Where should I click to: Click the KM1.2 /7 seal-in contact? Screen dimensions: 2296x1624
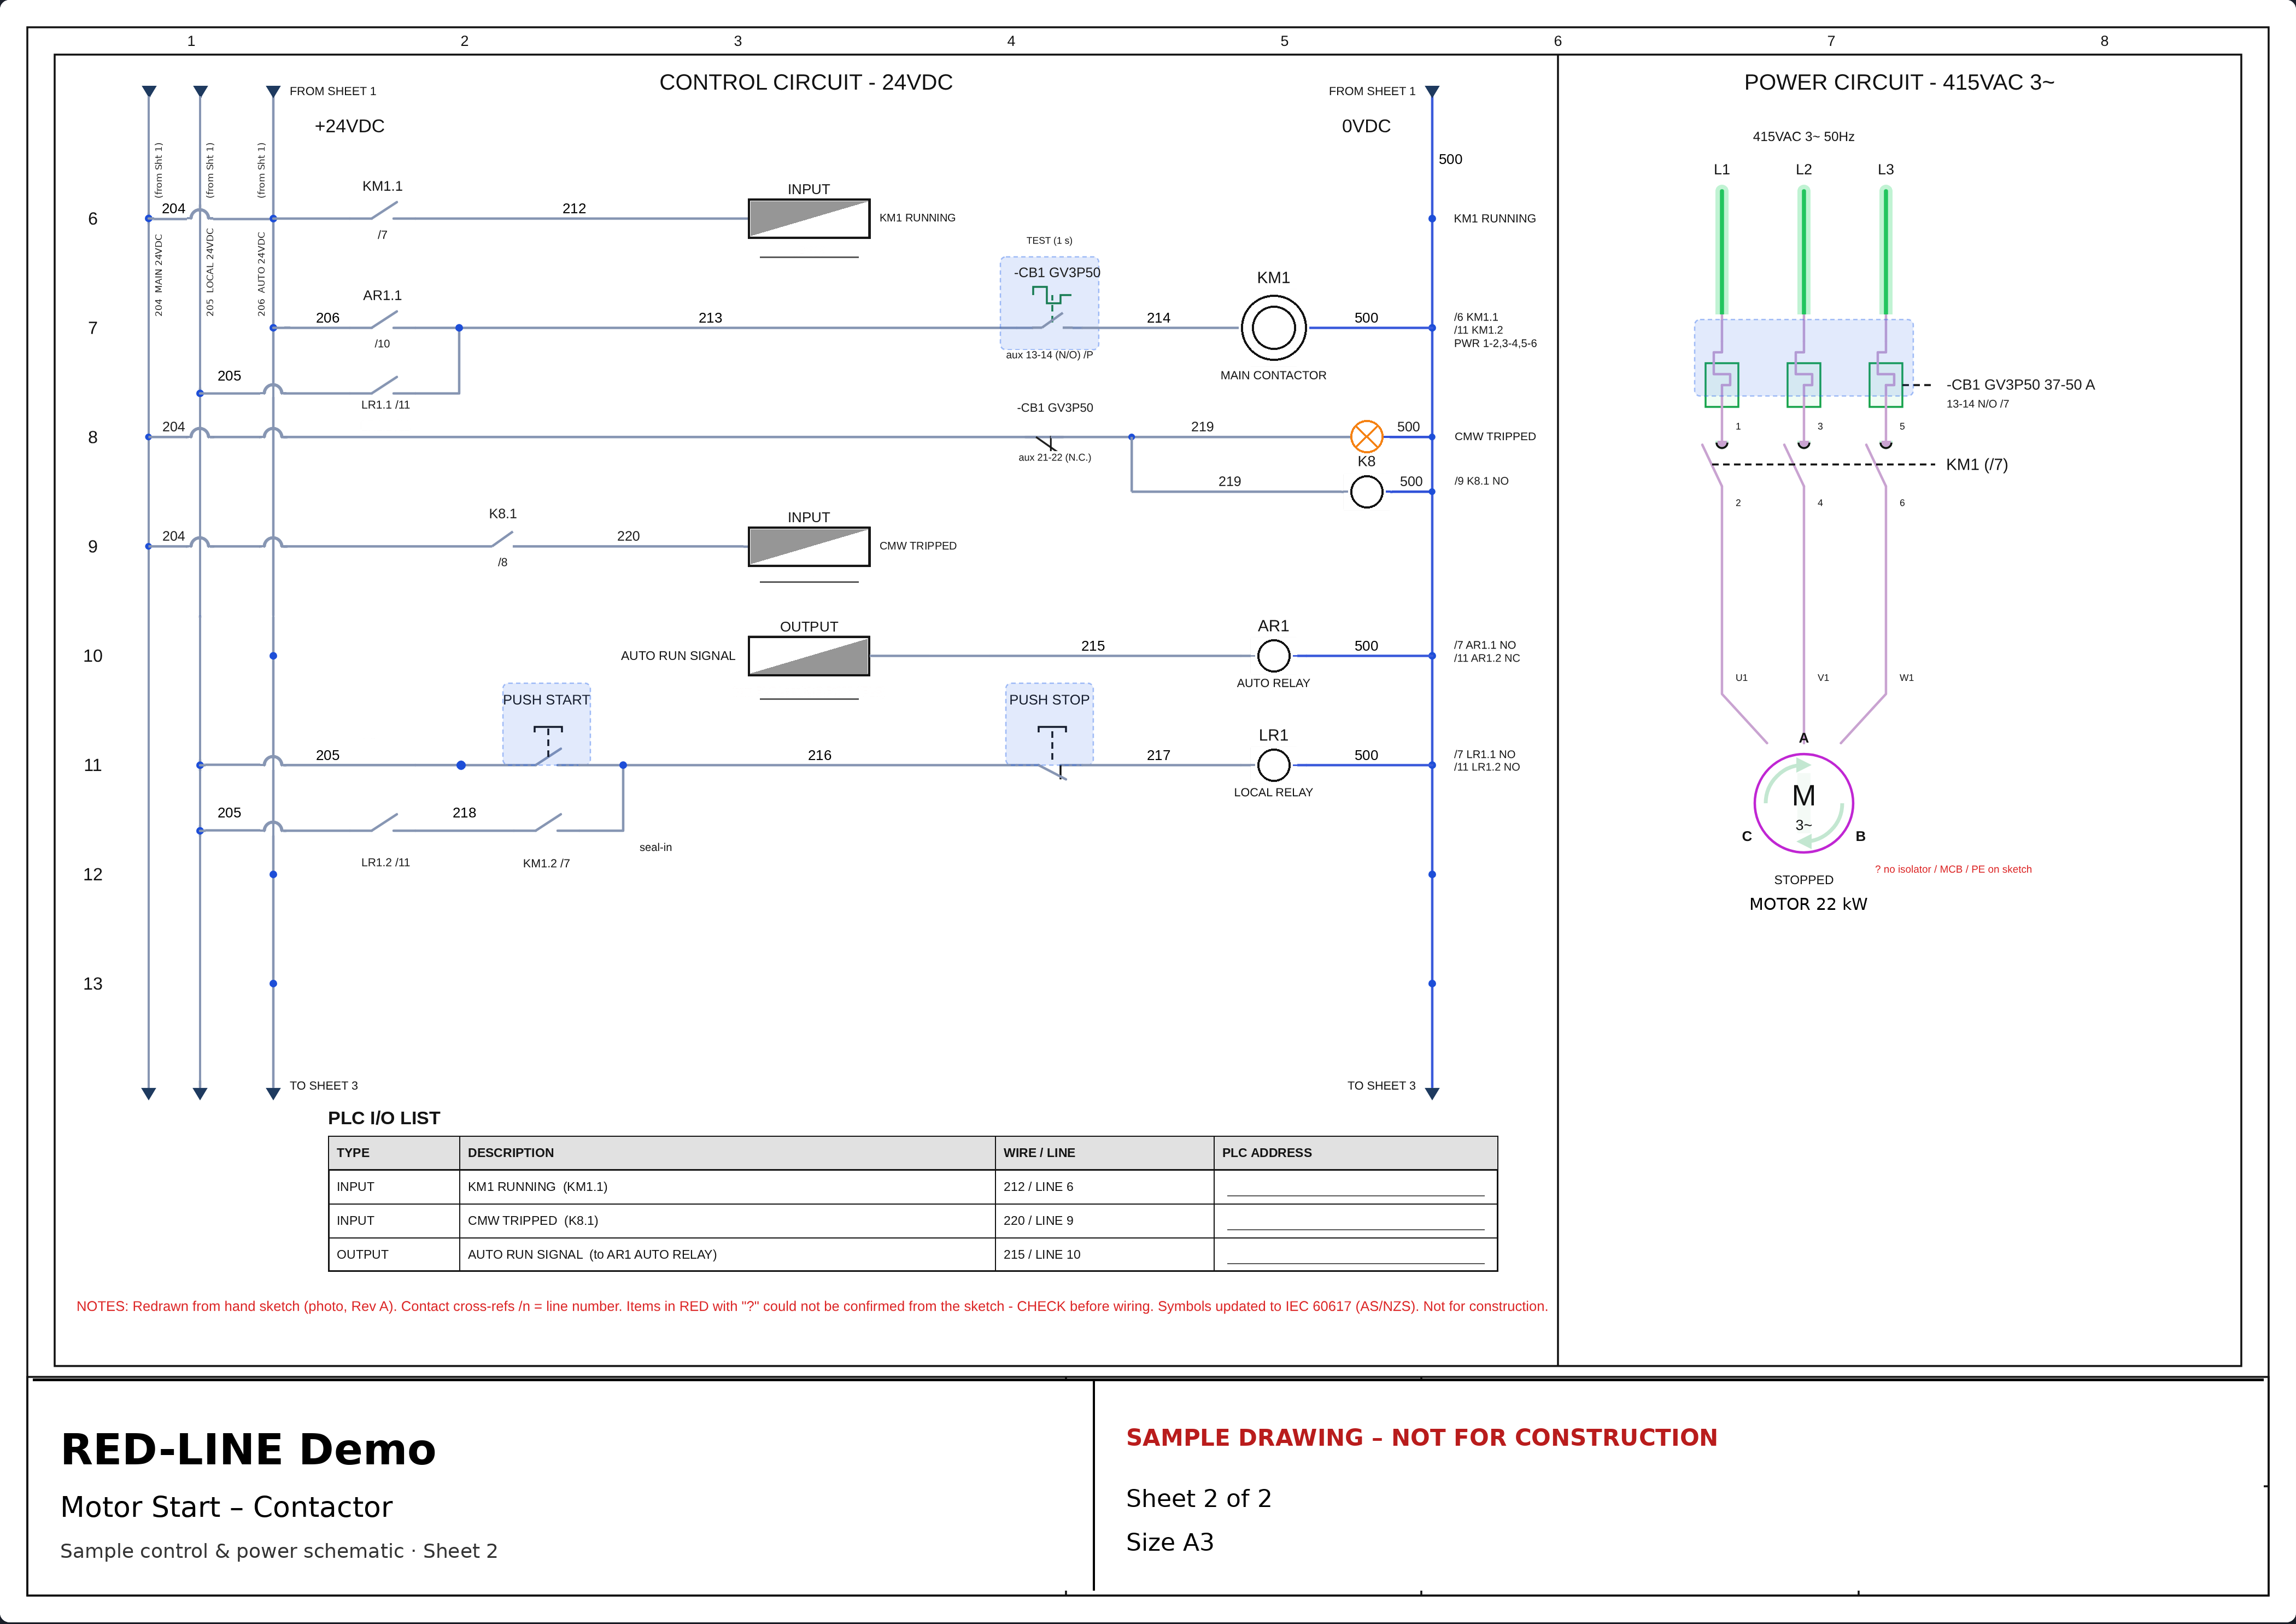(547, 823)
